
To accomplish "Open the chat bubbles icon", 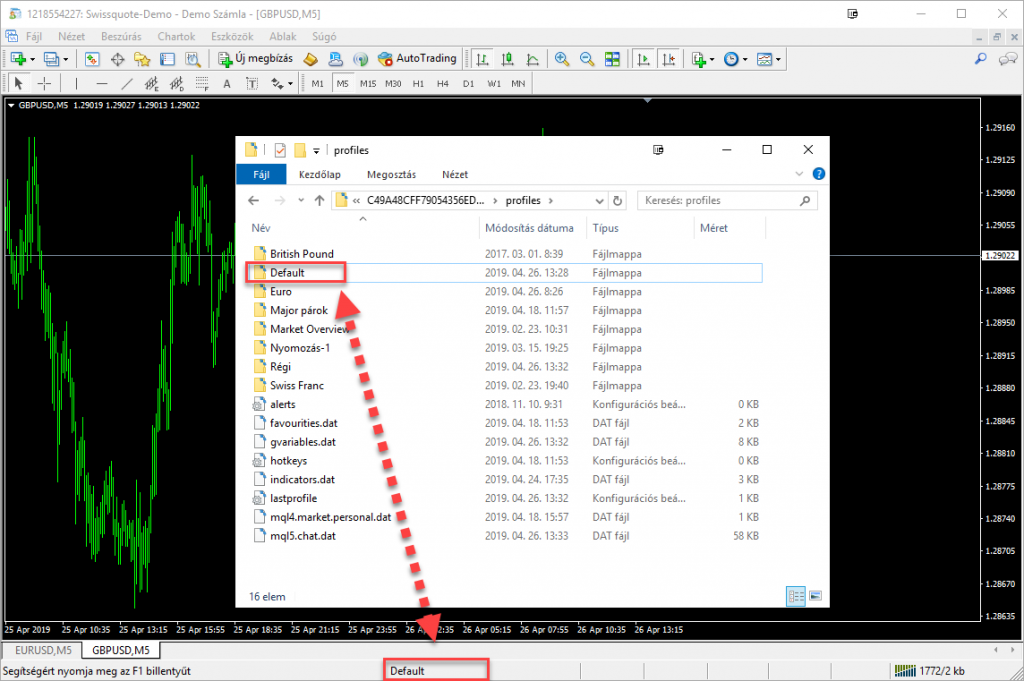I will click(1008, 59).
